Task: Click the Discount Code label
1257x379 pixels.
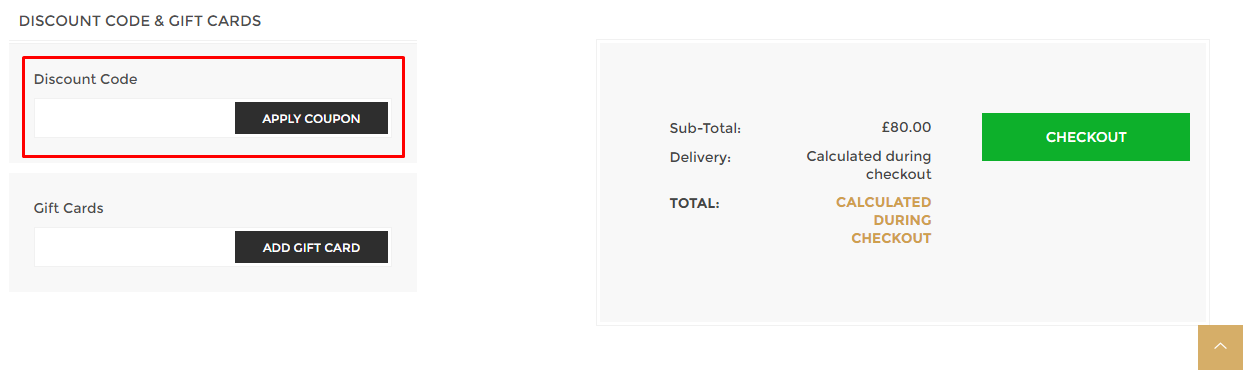Action: pyautogui.click(x=85, y=79)
